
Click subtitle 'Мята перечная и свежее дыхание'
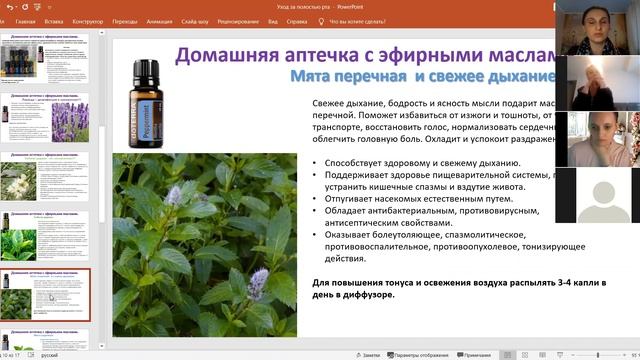423,76
